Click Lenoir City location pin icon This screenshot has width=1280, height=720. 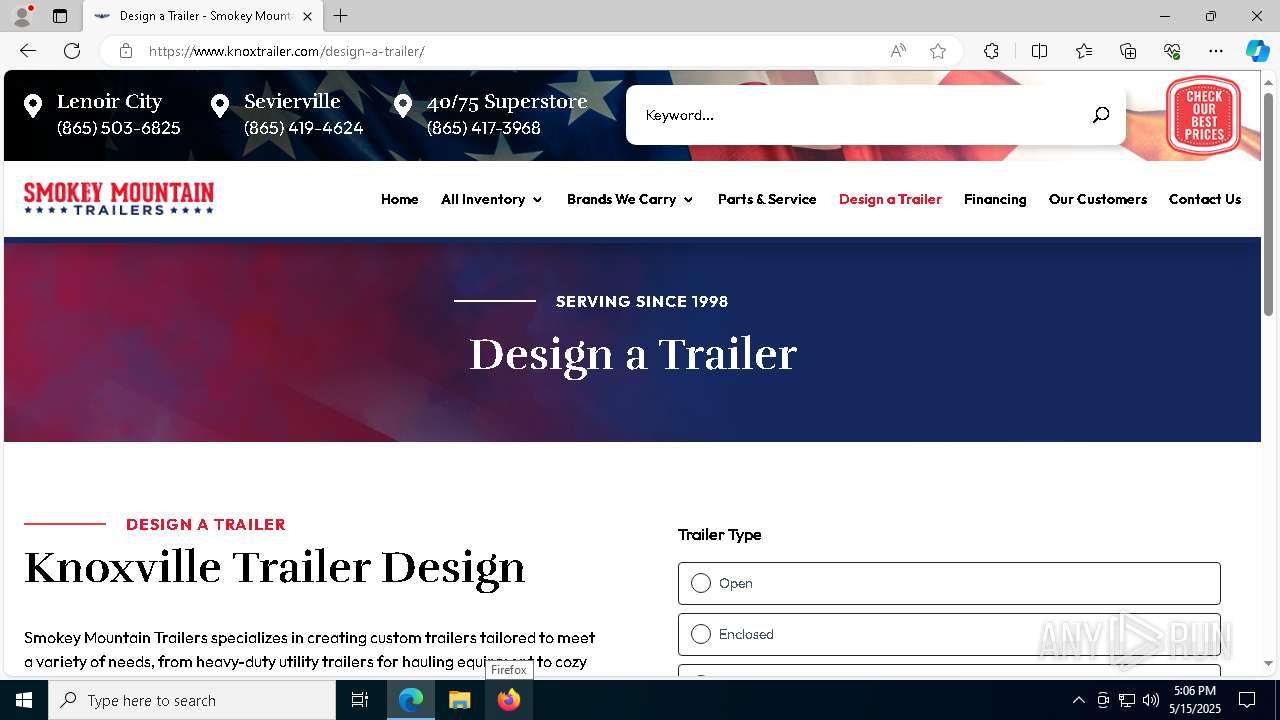tap(33, 106)
